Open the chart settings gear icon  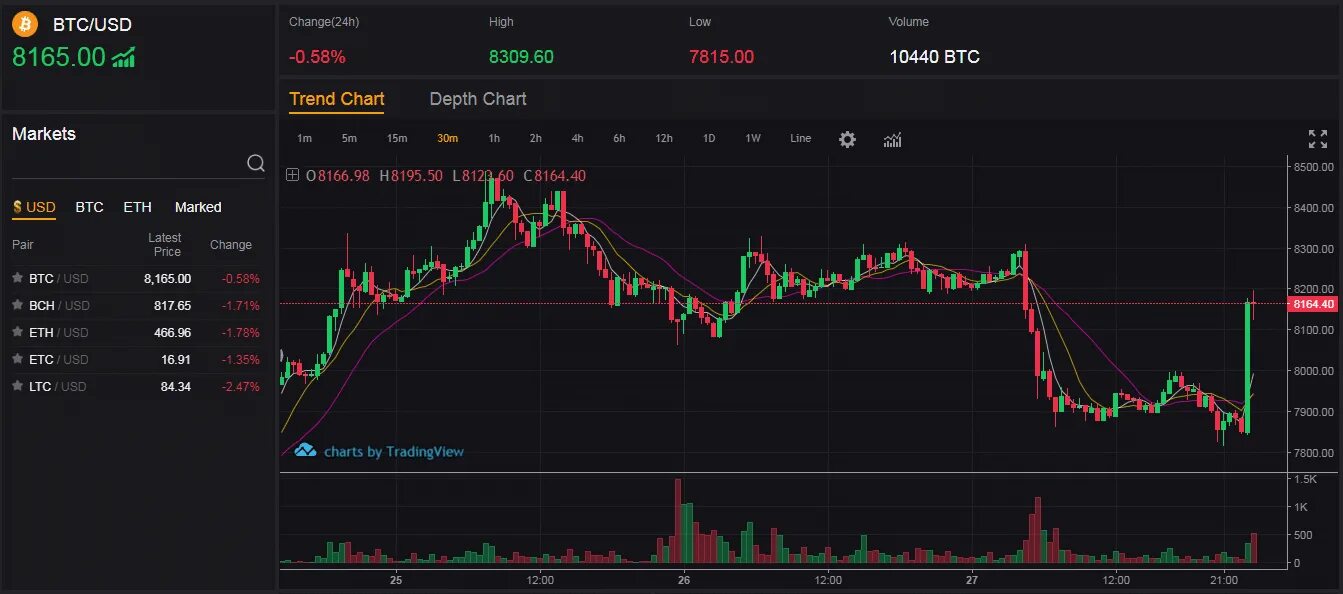[847, 139]
